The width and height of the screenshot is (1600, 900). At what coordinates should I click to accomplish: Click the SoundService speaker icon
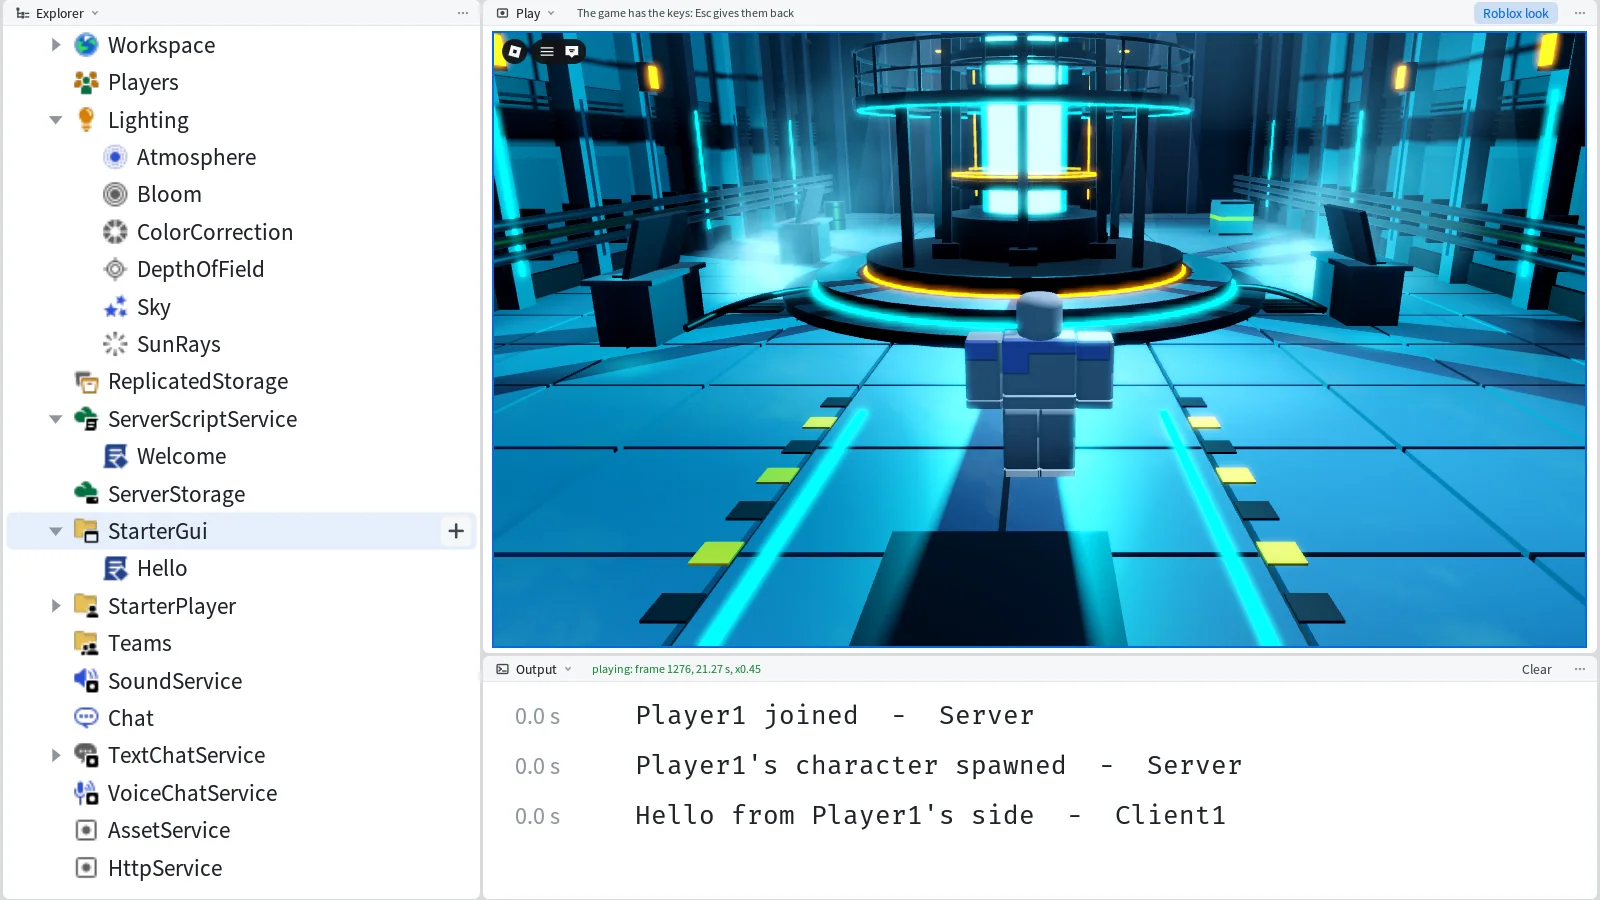pyautogui.click(x=87, y=681)
